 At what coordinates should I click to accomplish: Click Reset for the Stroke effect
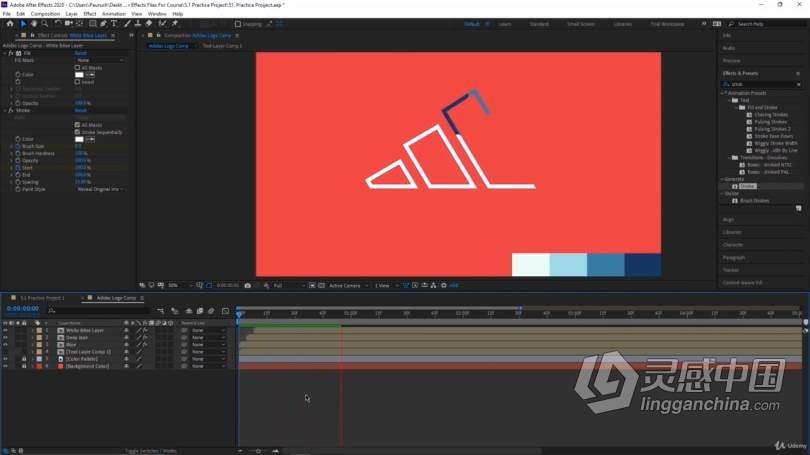coord(81,111)
